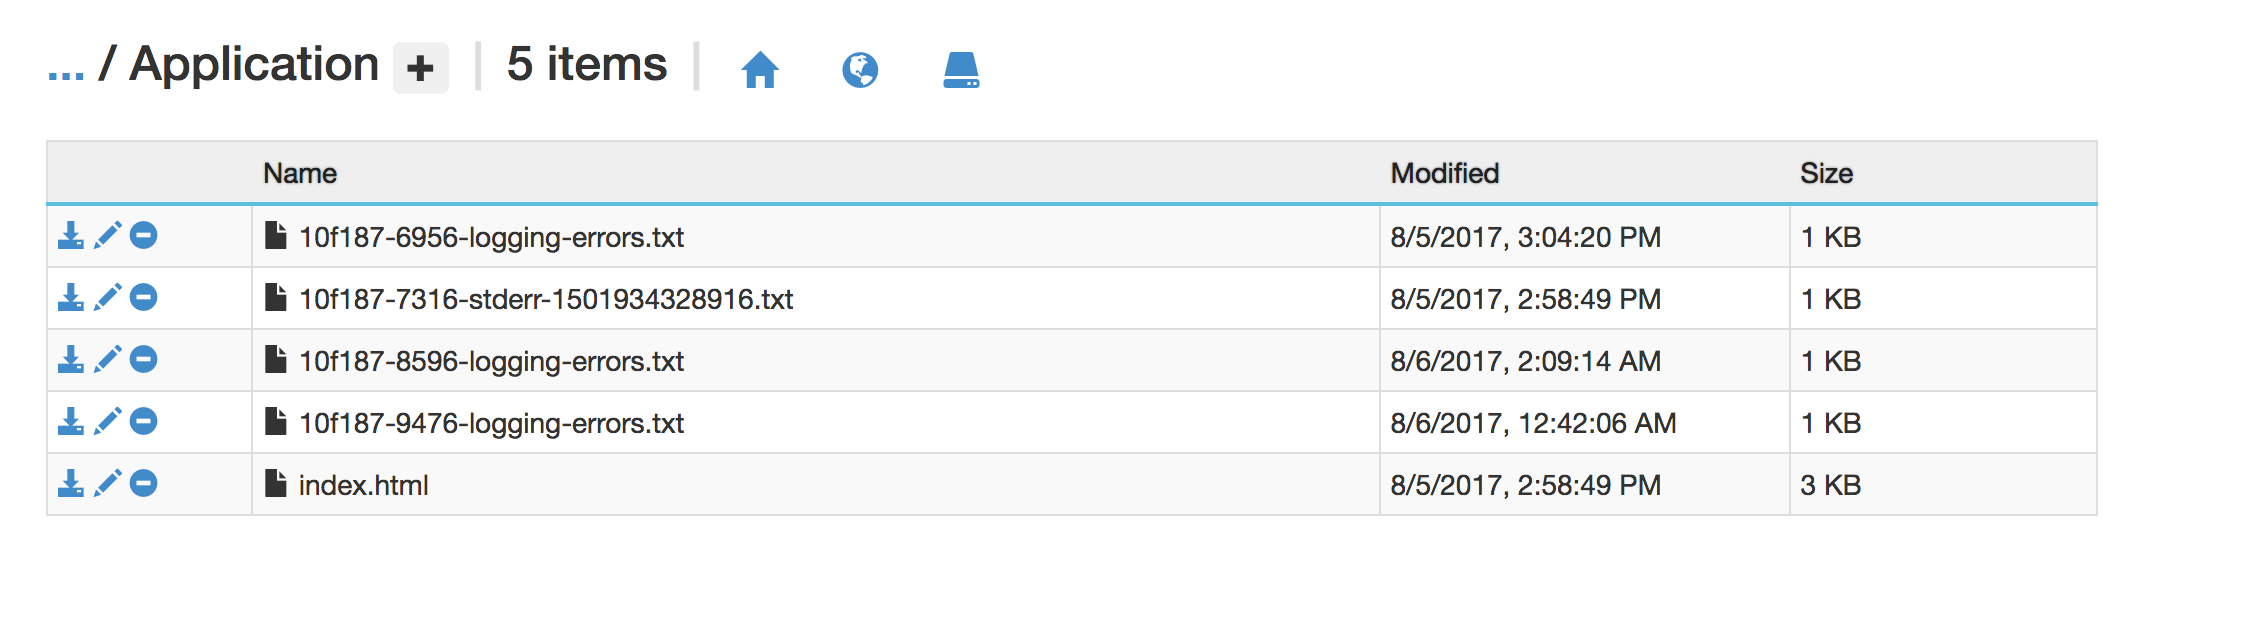
Task: Sort files by the Name column
Action: point(299,172)
